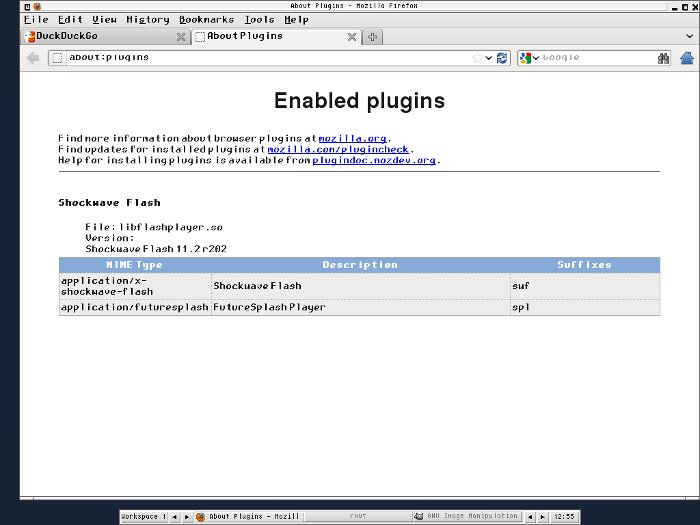Open the View menu
Screen dimensions: 700x525
[x=104, y=20]
